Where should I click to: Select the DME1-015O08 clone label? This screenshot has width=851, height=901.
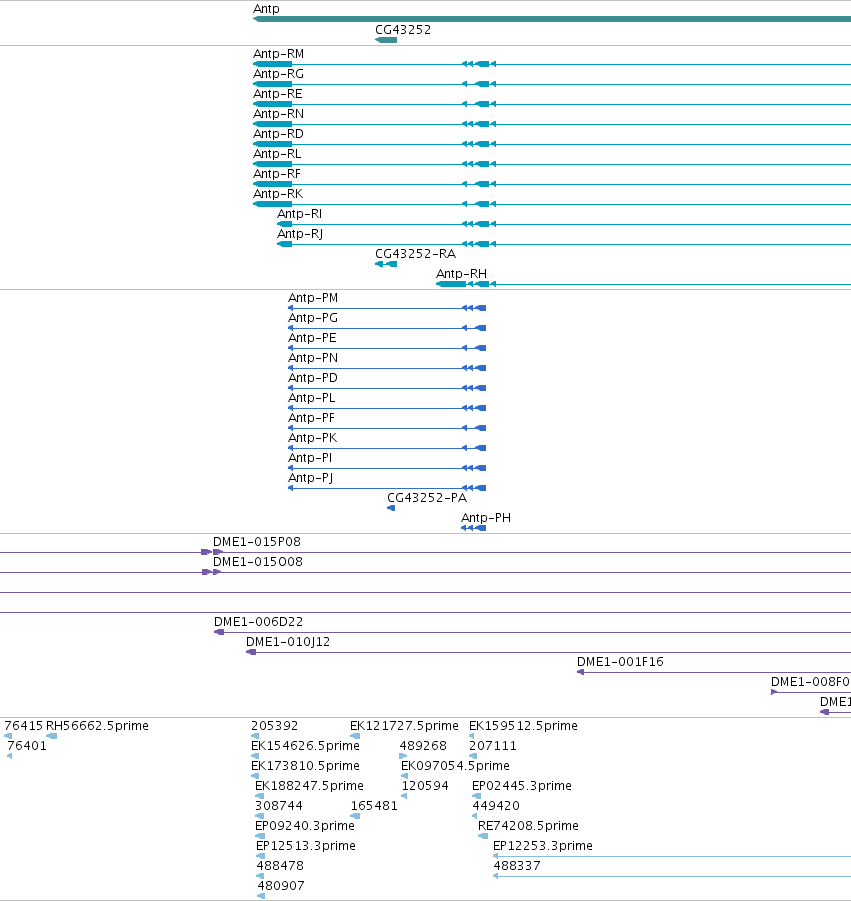(258, 562)
